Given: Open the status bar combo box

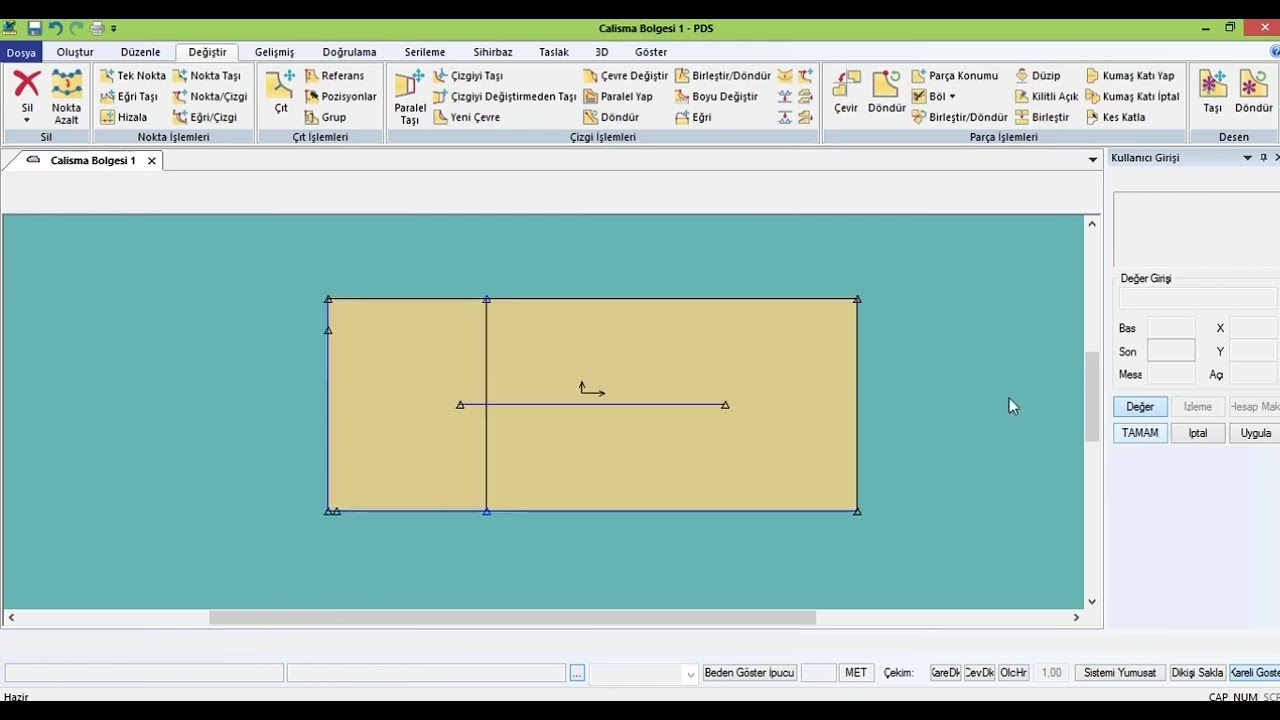Looking at the screenshot, I should pyautogui.click(x=690, y=674).
